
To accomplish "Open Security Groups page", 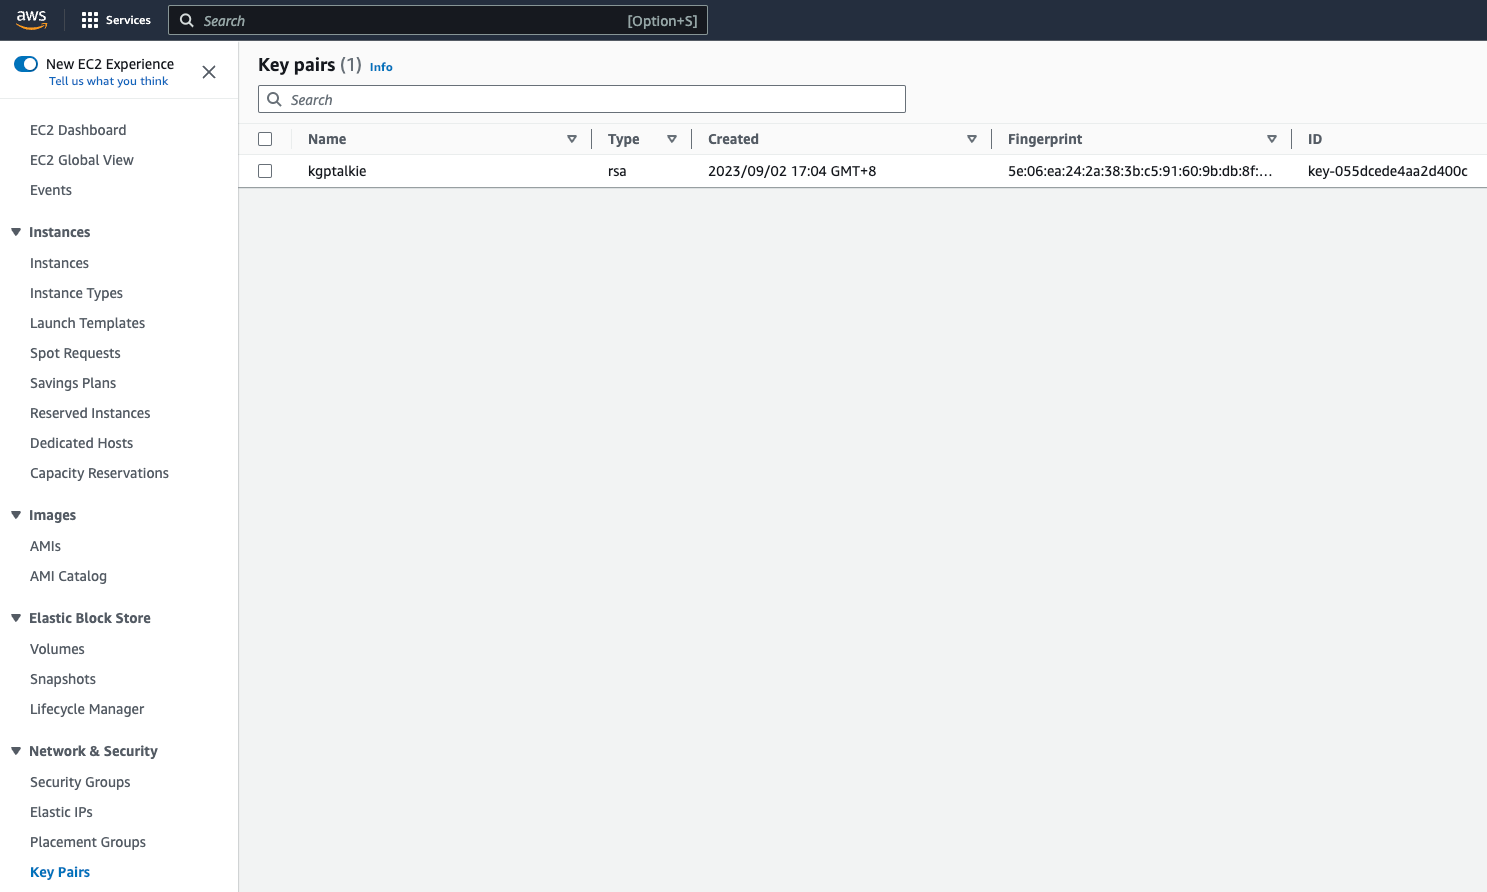I will pos(80,782).
